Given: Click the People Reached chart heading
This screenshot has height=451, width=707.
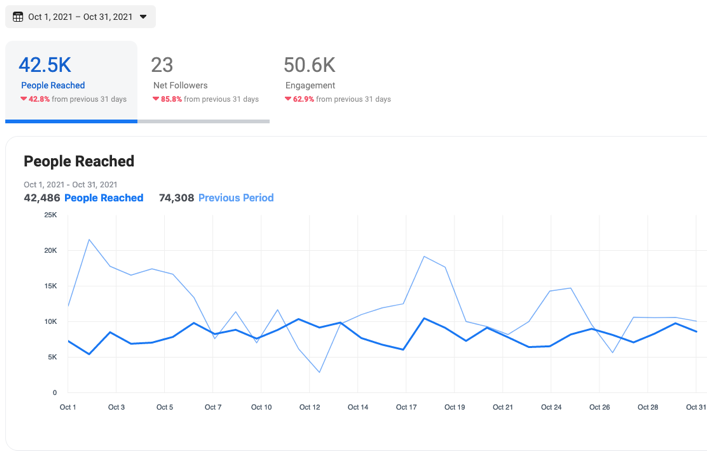Looking at the screenshot, I should pos(79,161).
